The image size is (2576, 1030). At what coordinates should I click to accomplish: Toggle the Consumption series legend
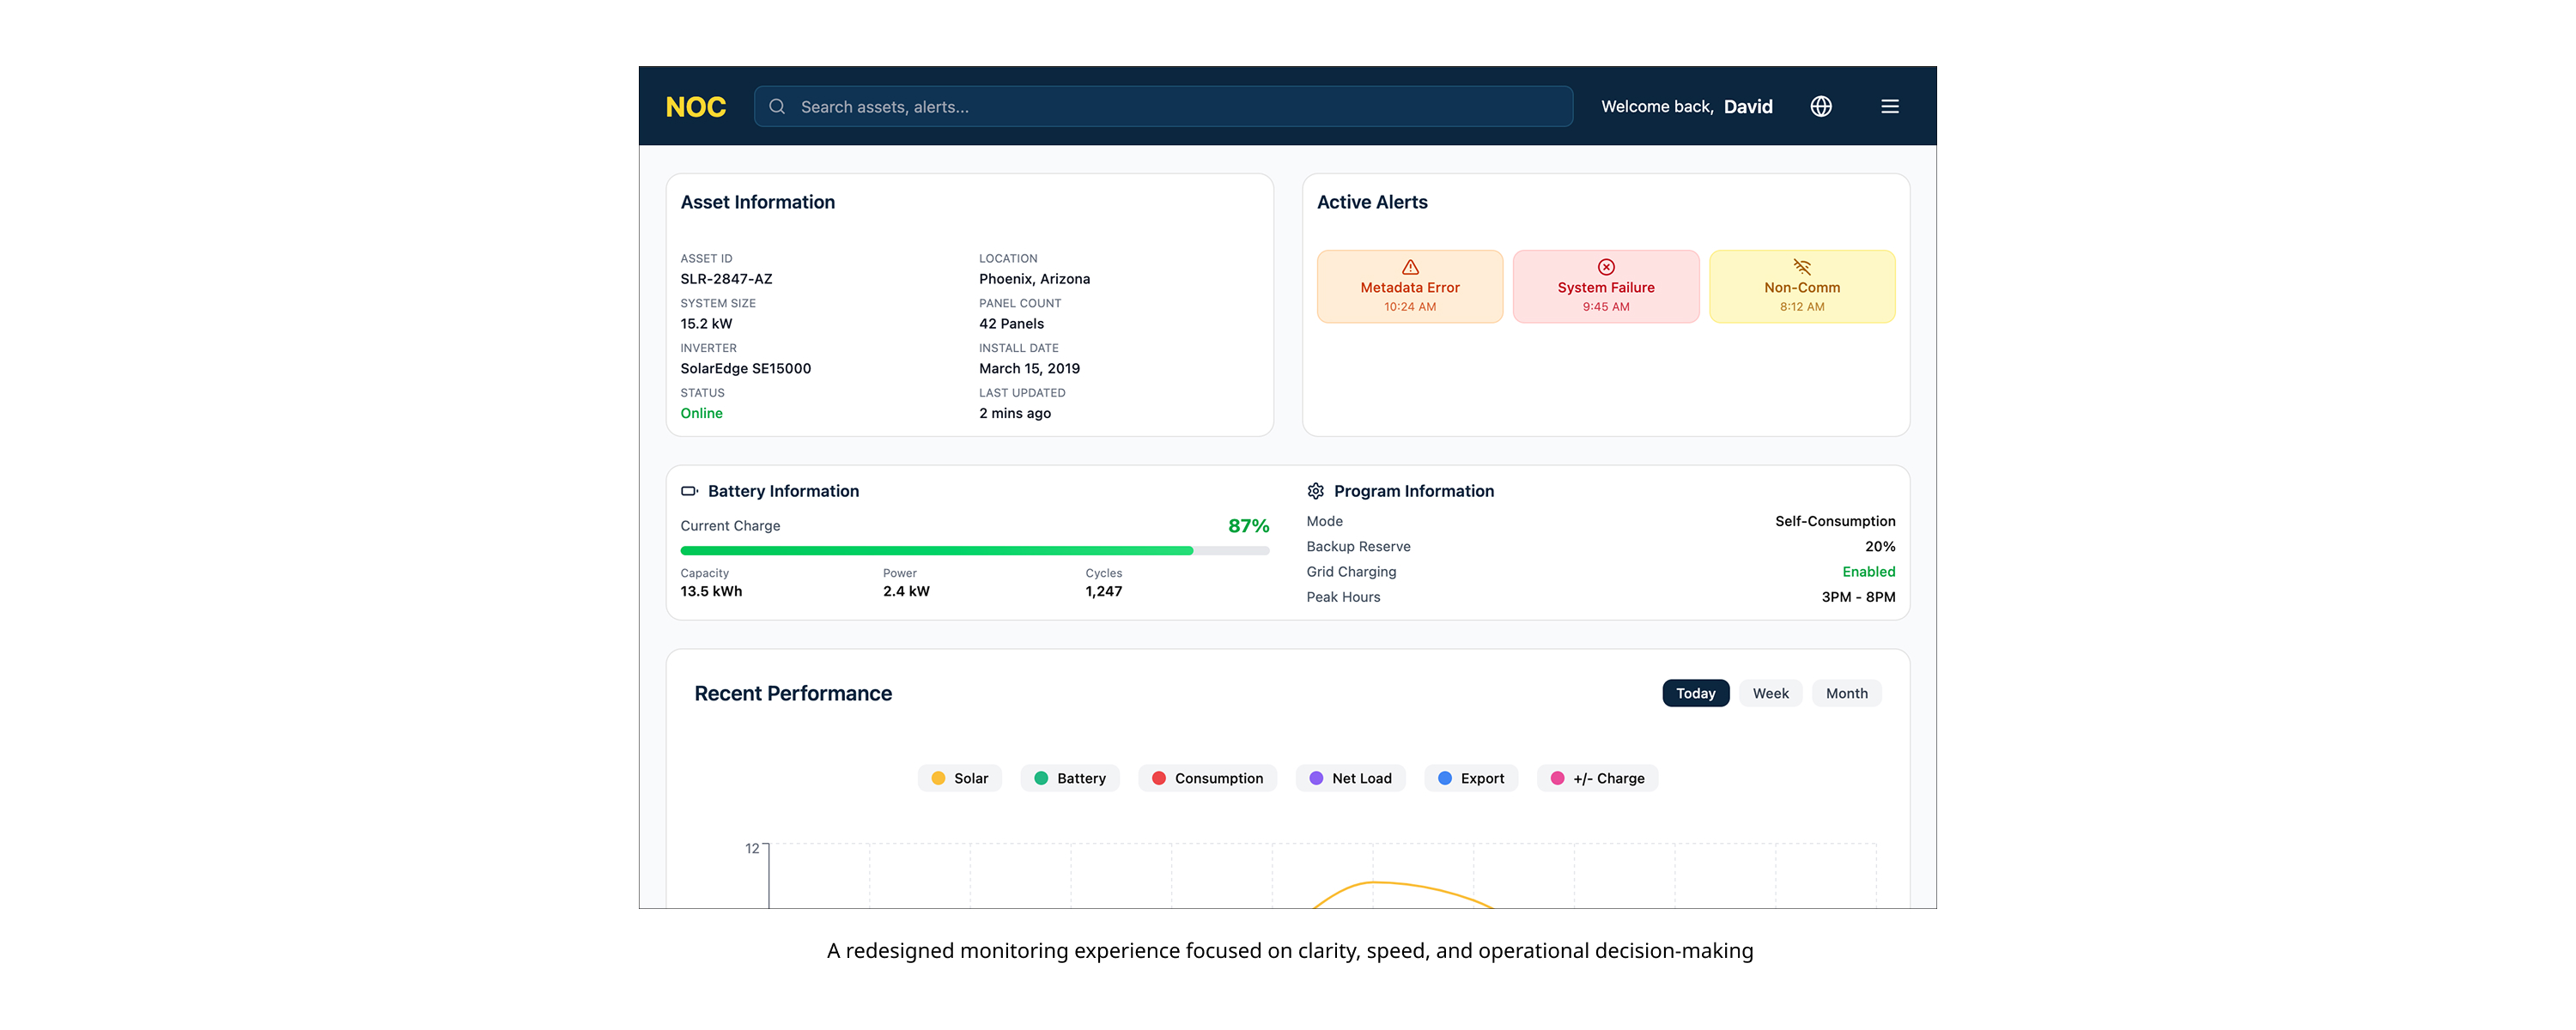point(1206,778)
